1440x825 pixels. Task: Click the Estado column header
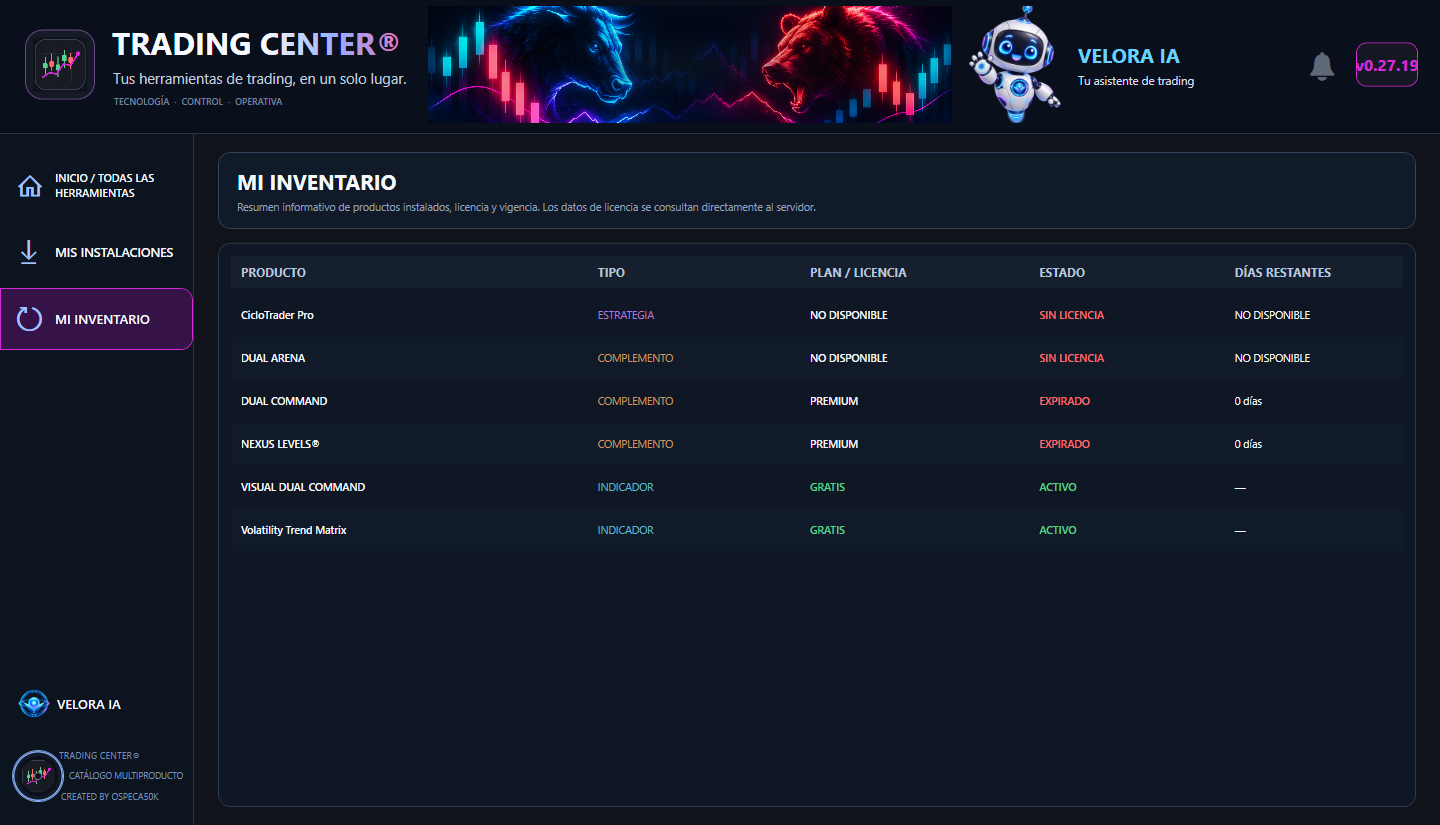coord(1062,272)
